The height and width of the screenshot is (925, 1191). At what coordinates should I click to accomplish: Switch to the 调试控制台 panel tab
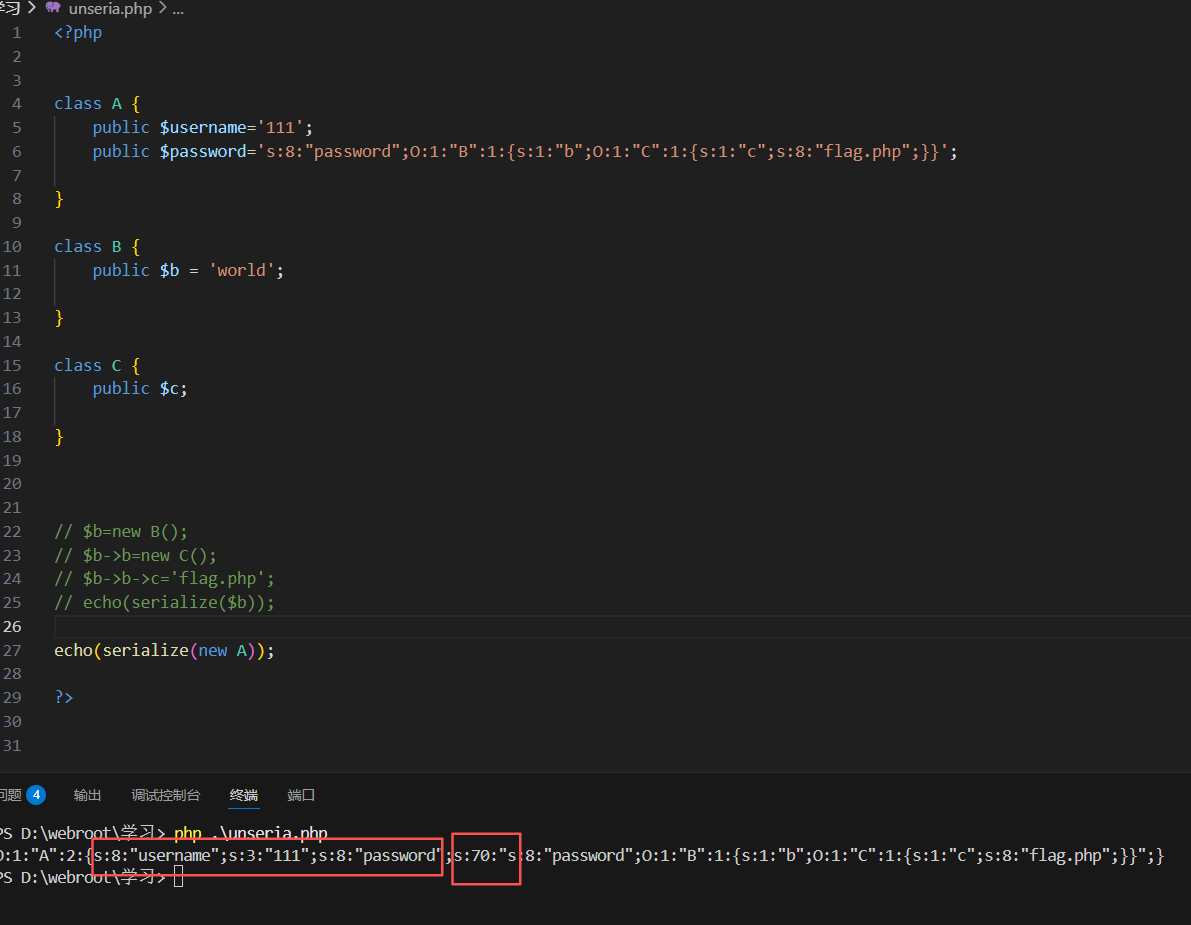pyautogui.click(x=166, y=795)
